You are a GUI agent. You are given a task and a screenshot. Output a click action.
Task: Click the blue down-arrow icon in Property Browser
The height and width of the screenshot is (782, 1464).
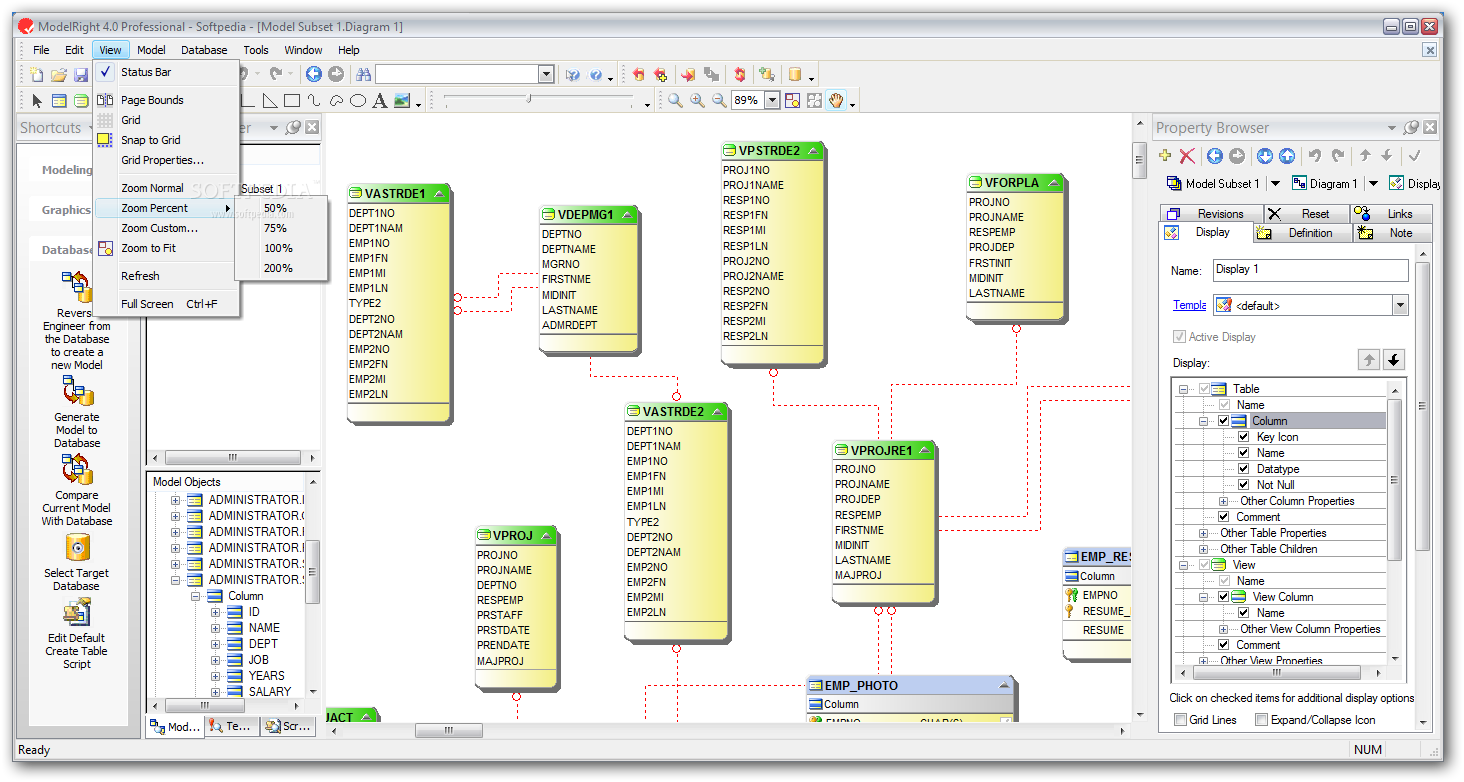click(x=1265, y=156)
